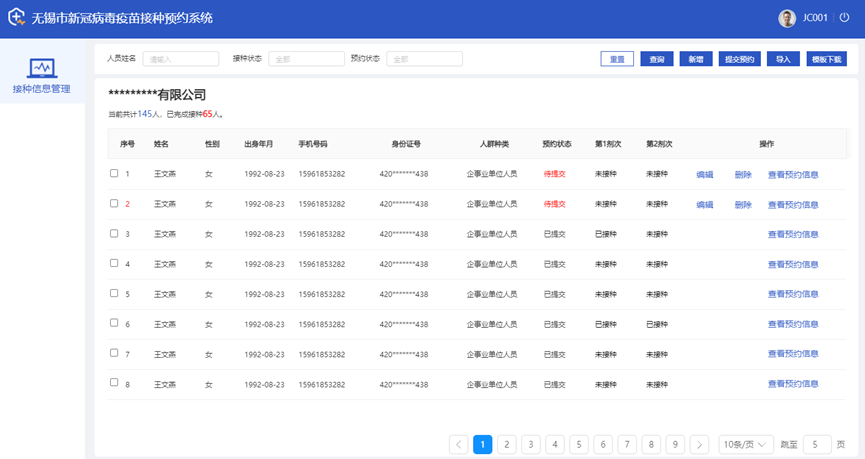This screenshot has width=865, height=459.
Task: Jump to page 5 in pagination
Action: (579, 444)
